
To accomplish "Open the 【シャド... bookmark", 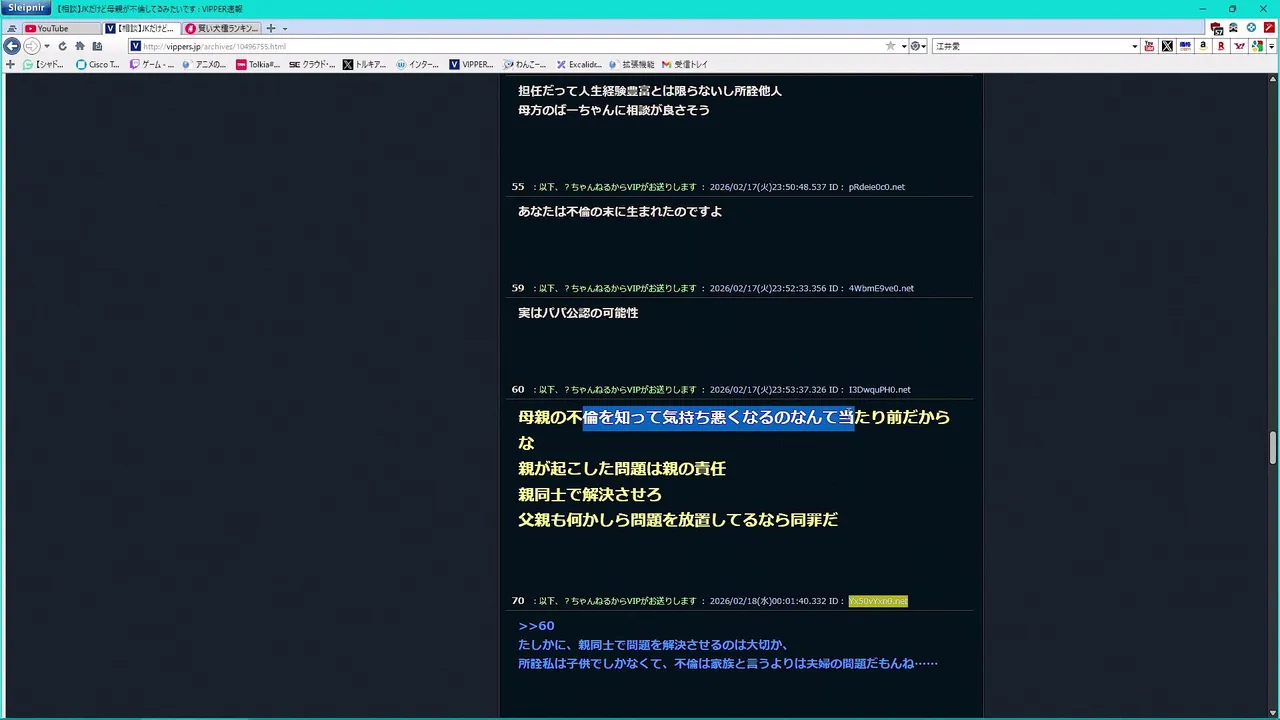I will point(43,64).
